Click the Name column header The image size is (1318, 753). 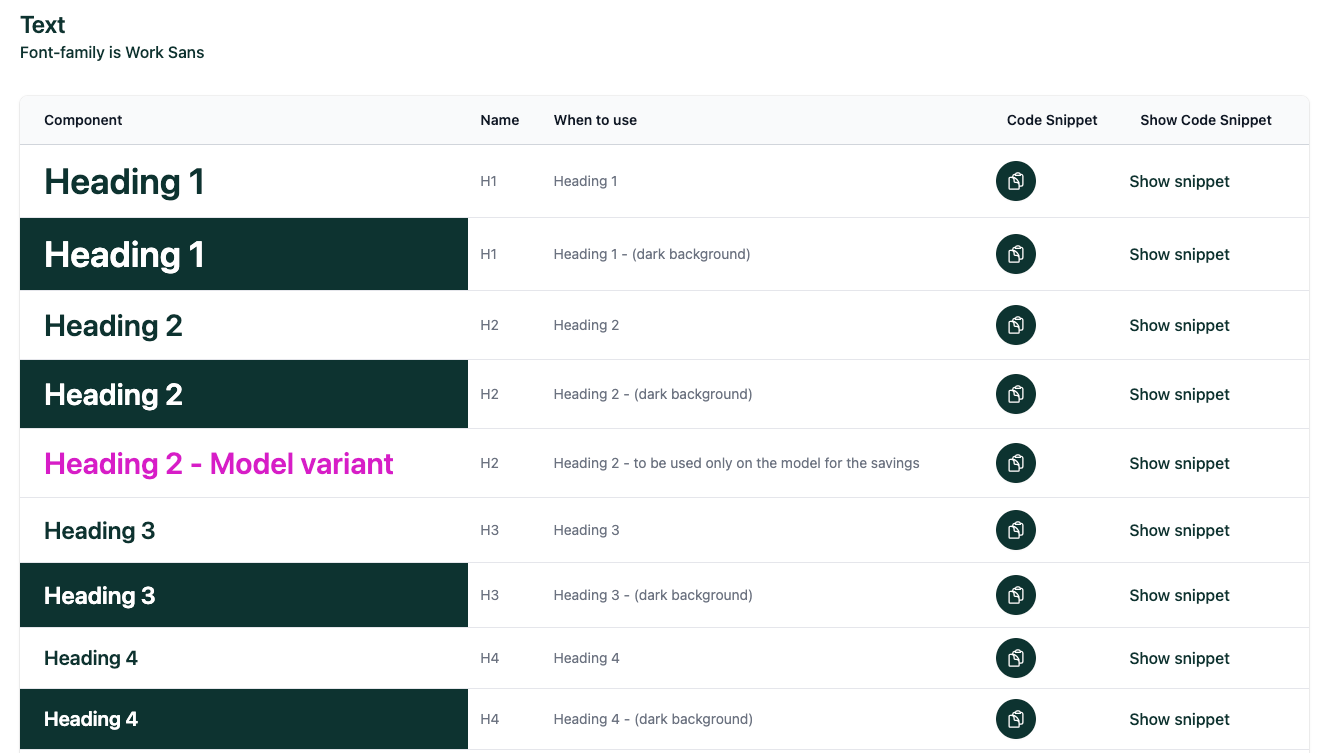tap(499, 120)
